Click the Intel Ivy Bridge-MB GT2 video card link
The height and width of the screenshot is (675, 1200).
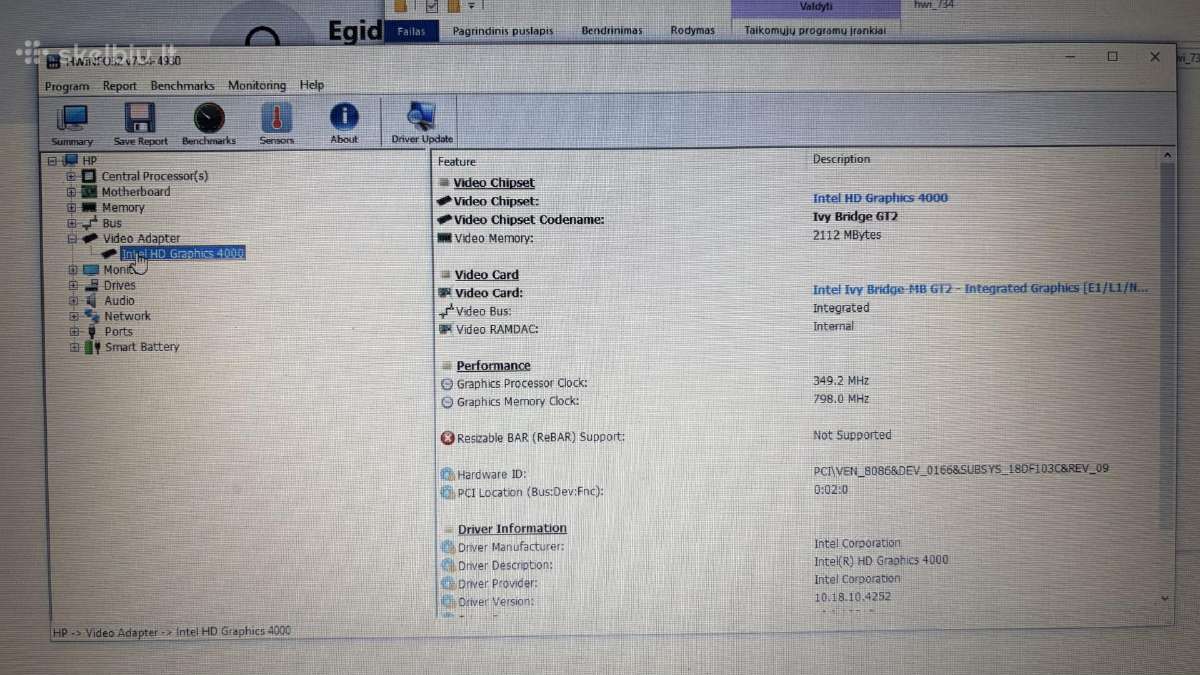coord(980,289)
